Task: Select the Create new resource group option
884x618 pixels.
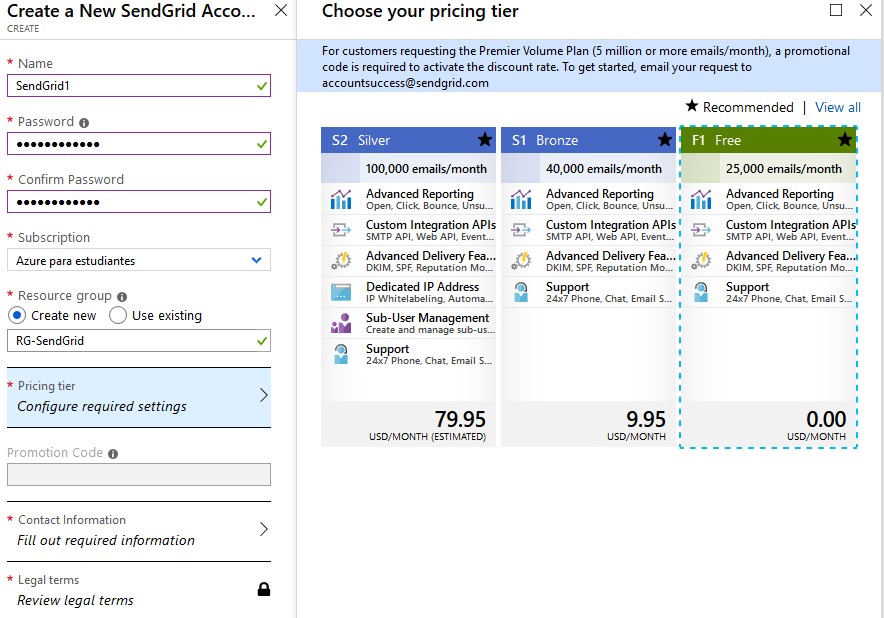Action: (x=17, y=315)
